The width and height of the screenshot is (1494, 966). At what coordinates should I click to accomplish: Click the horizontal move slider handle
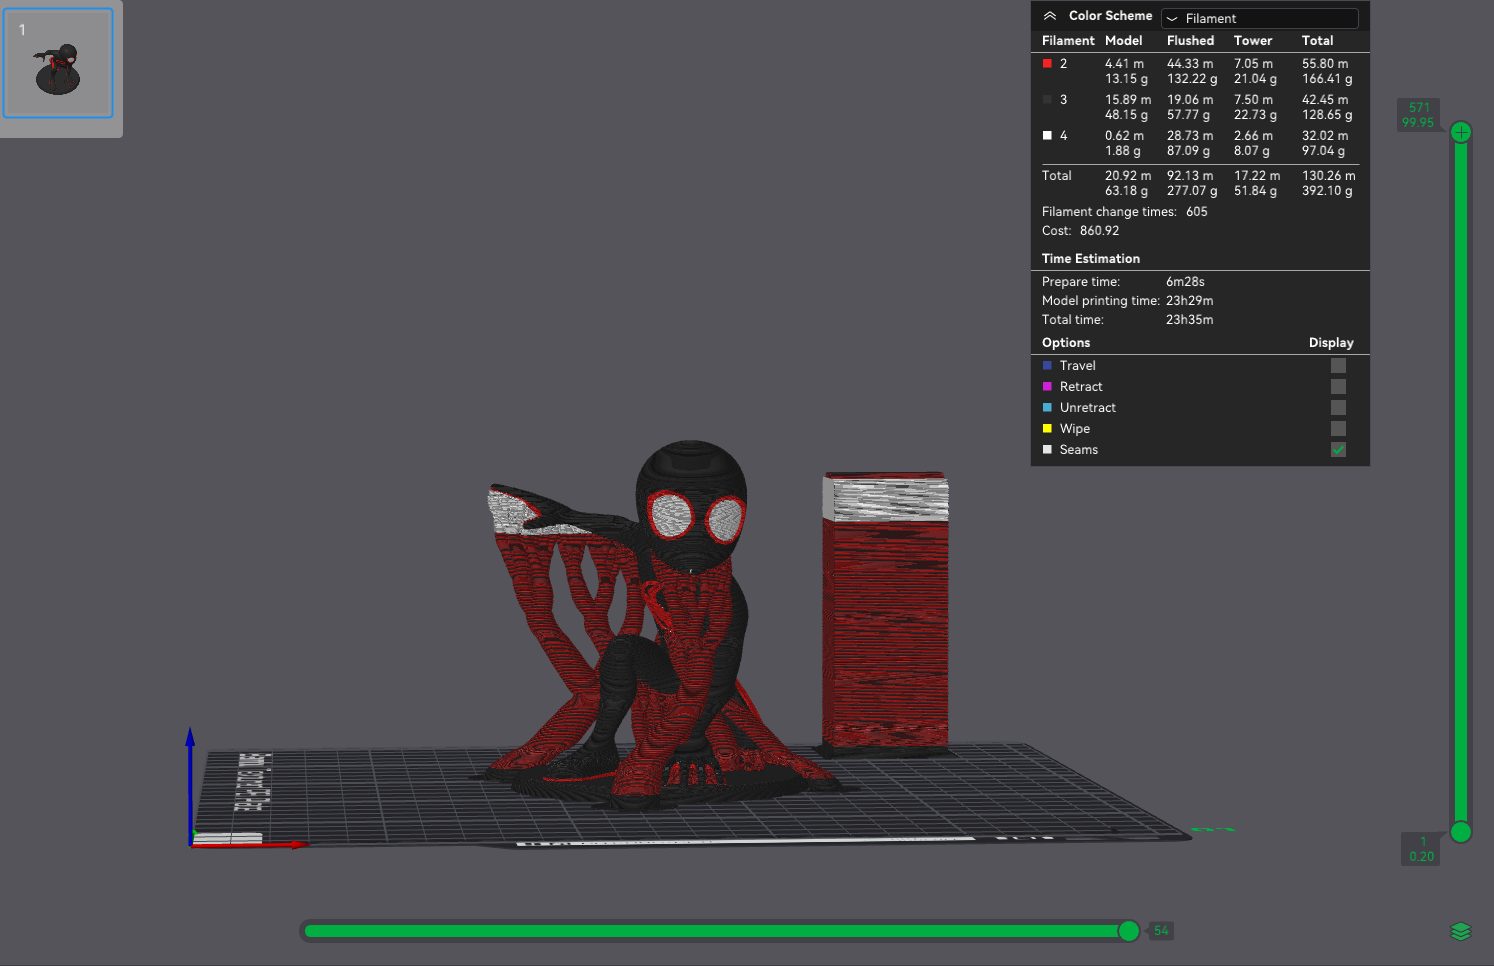click(1129, 931)
